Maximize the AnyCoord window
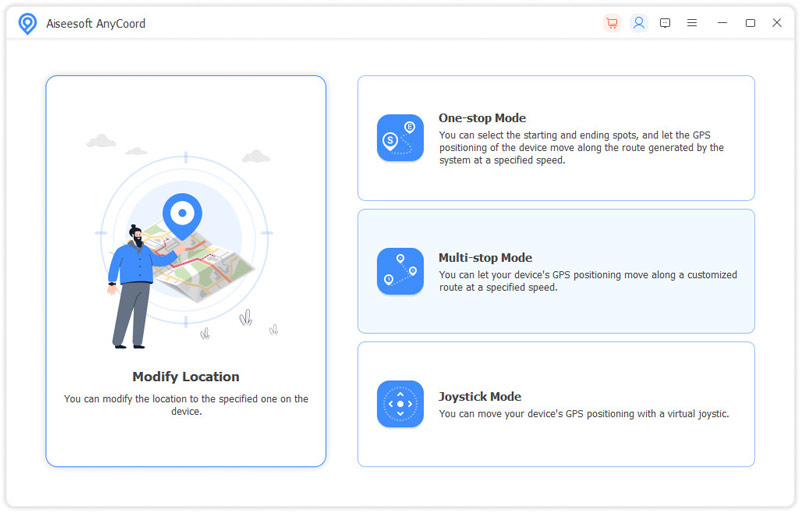Viewport: 800px width, 512px height. tap(750, 23)
